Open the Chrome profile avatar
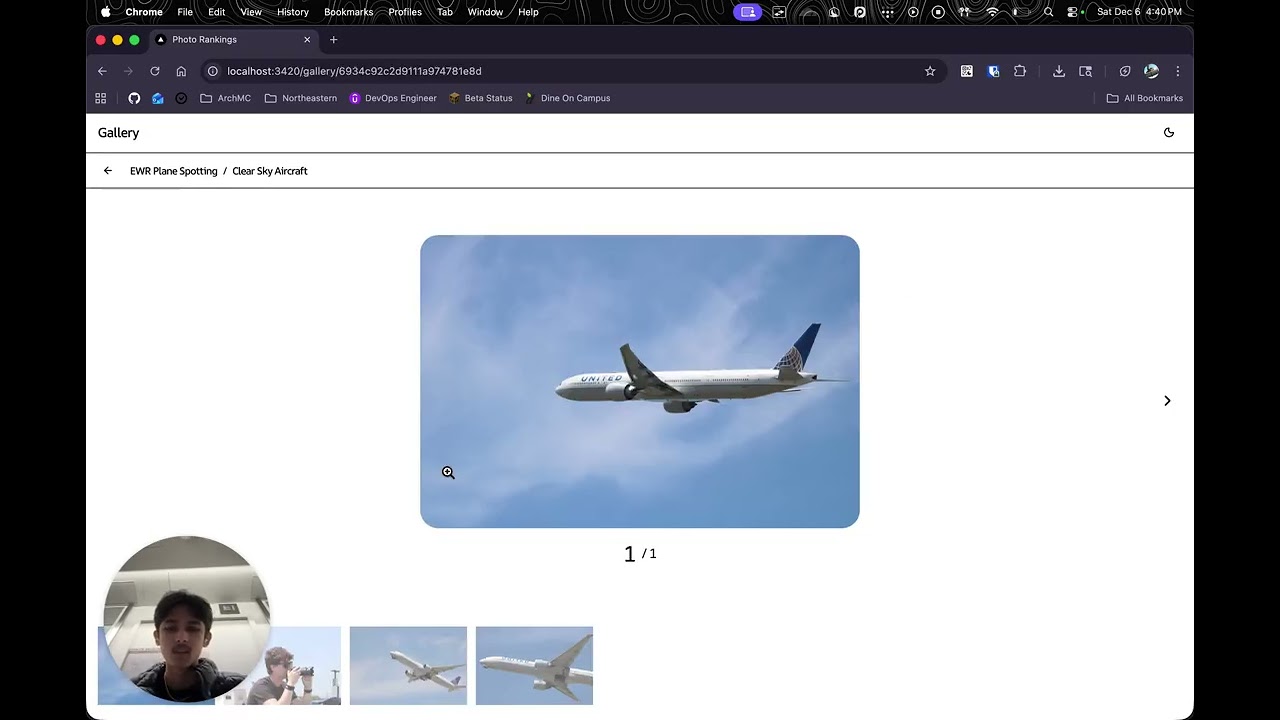Image resolution: width=1280 pixels, height=720 pixels. pyautogui.click(x=1151, y=71)
